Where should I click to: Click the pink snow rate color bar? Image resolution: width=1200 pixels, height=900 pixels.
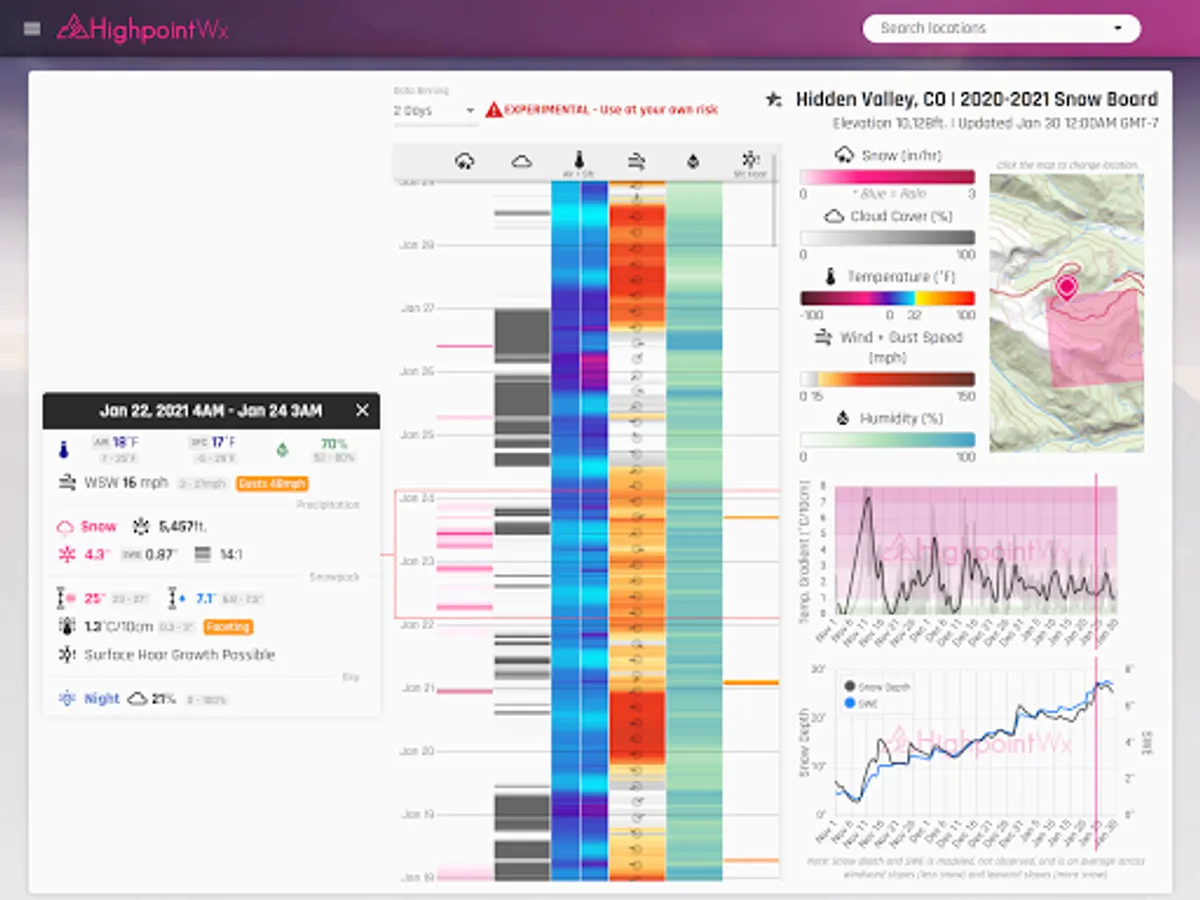point(888,177)
